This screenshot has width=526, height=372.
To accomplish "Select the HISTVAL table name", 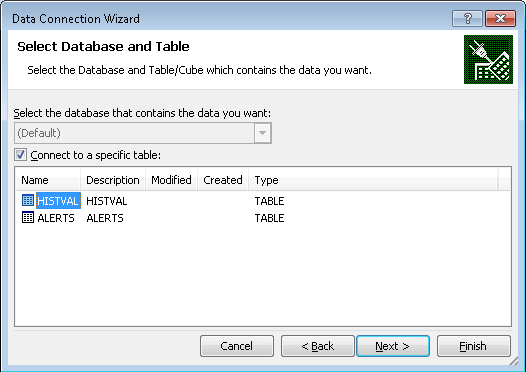I will [x=58, y=201].
